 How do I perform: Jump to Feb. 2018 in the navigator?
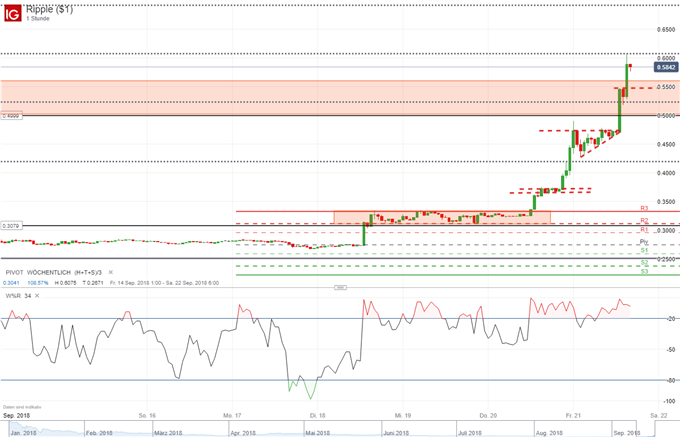(99, 433)
